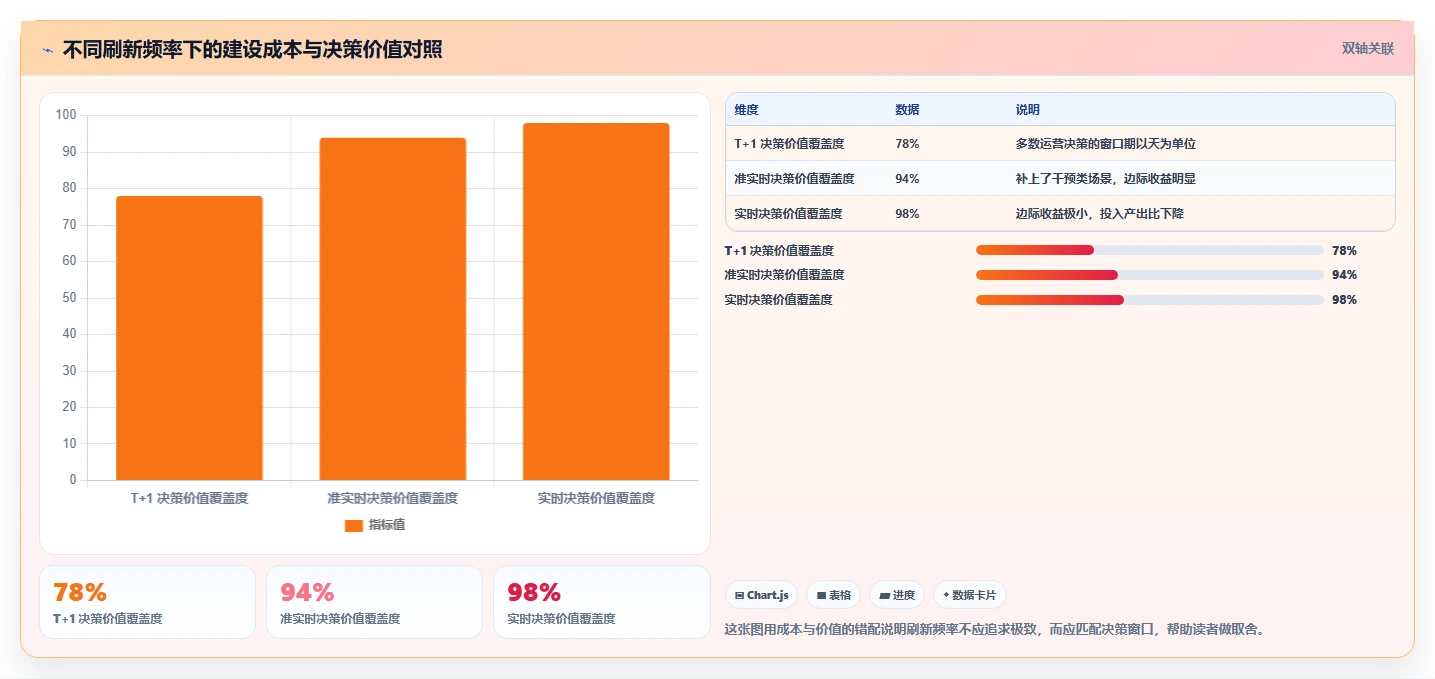Toggle the 指标值 legend color swatch
This screenshot has height=679, width=1435.
coord(353,525)
